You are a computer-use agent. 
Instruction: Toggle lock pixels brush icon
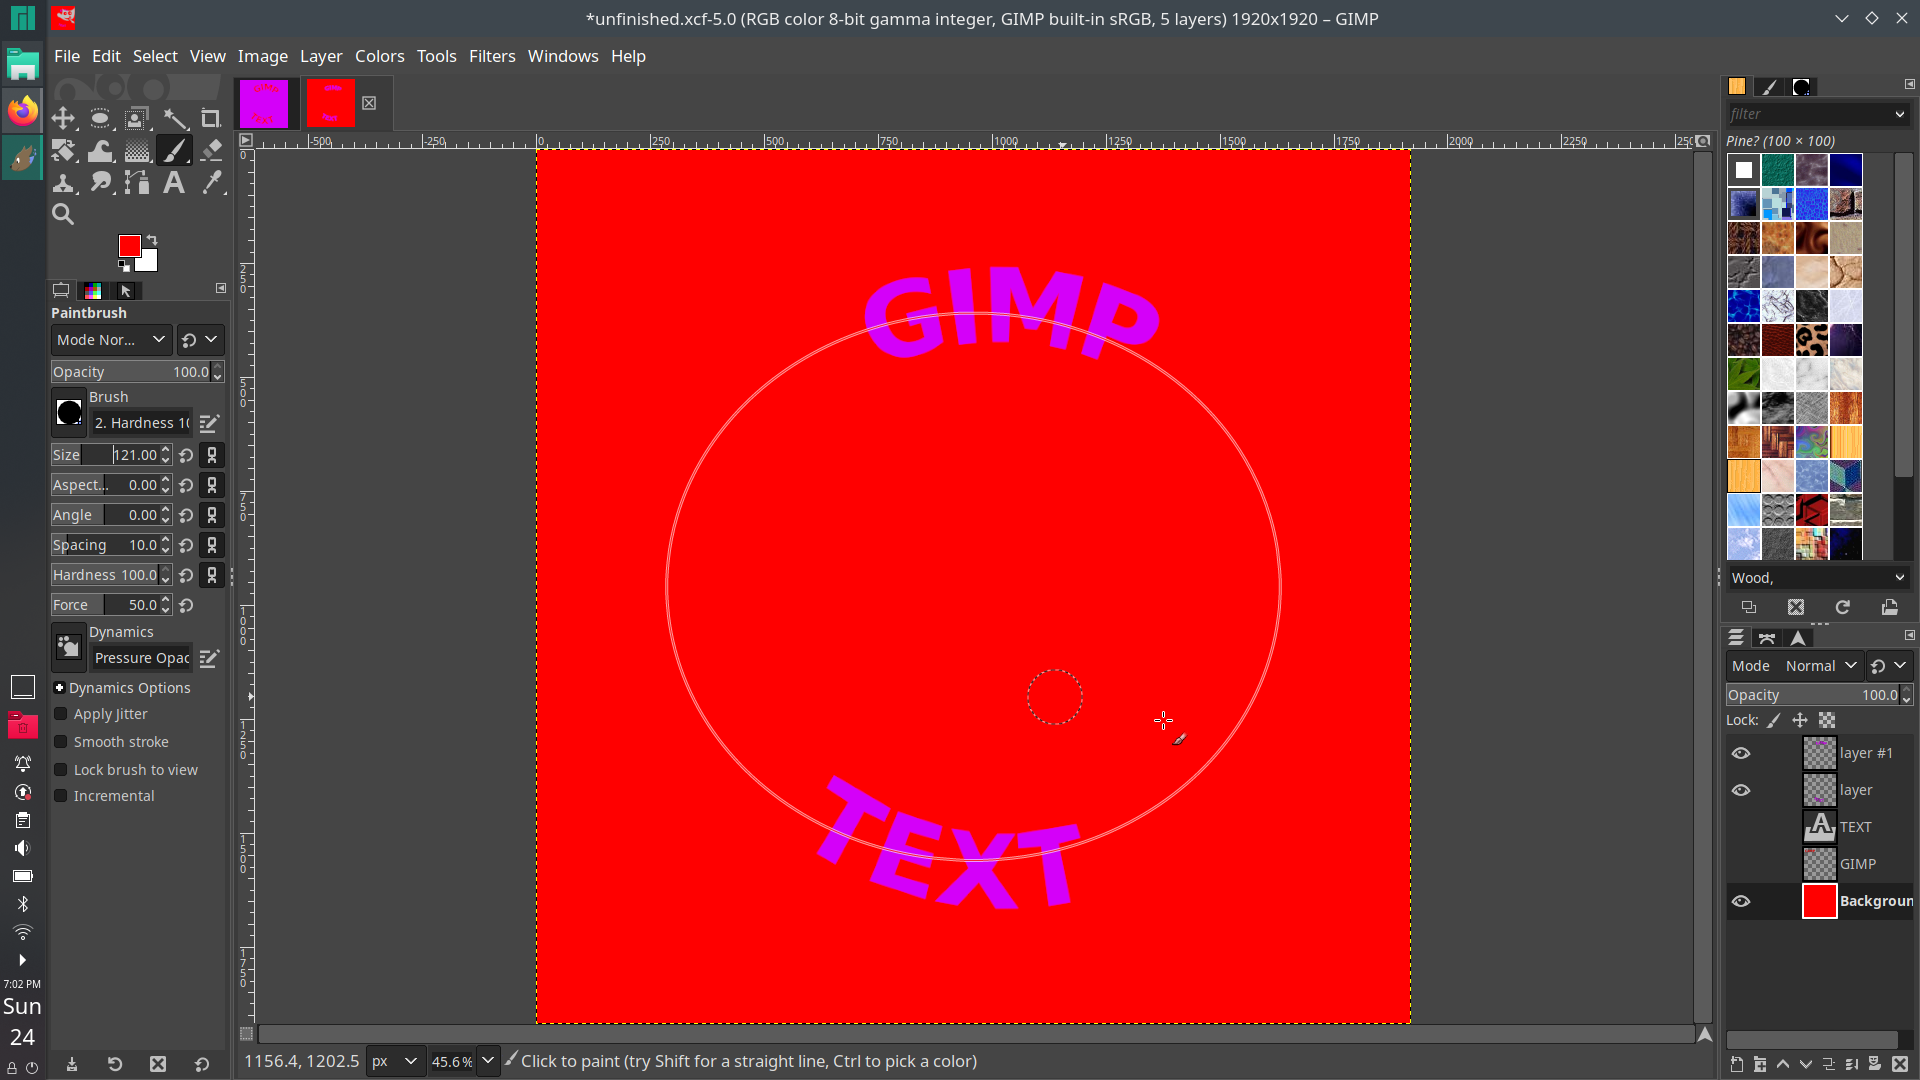pyautogui.click(x=1774, y=720)
